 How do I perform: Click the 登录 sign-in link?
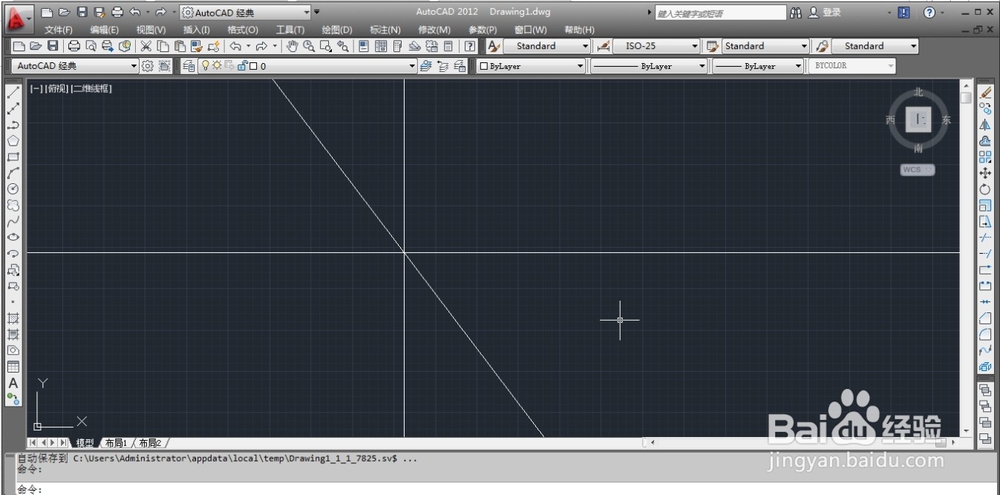point(832,12)
